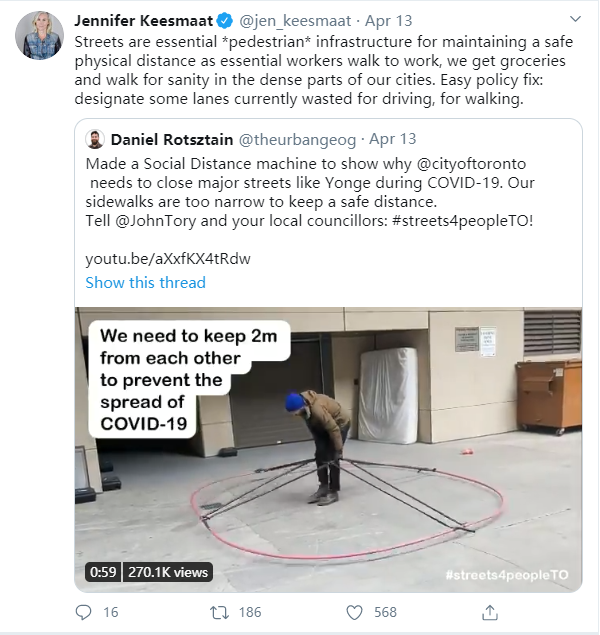Open the @JohnTory mention
This screenshot has height=635, width=600.
(x=155, y=221)
